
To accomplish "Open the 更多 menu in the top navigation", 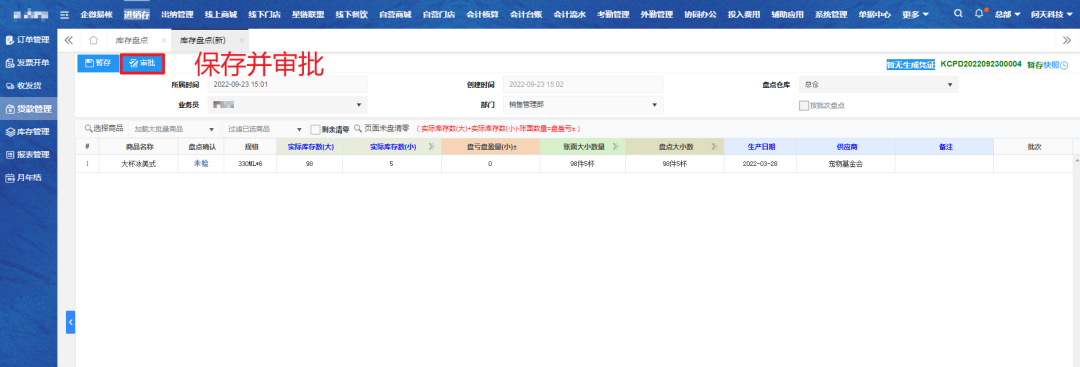I will (x=915, y=14).
